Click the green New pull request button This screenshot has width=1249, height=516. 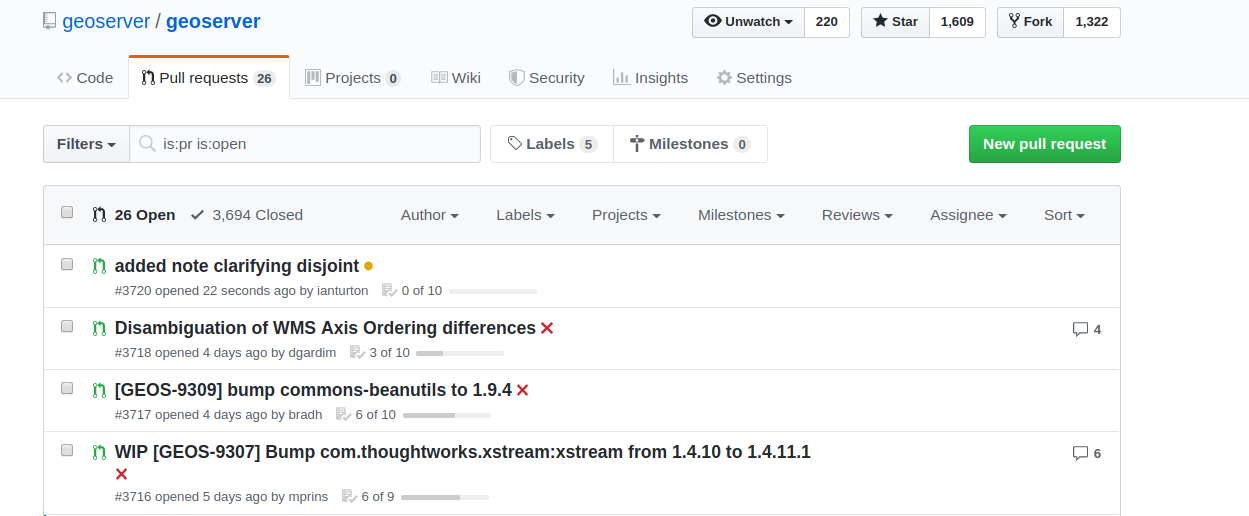coord(1045,144)
